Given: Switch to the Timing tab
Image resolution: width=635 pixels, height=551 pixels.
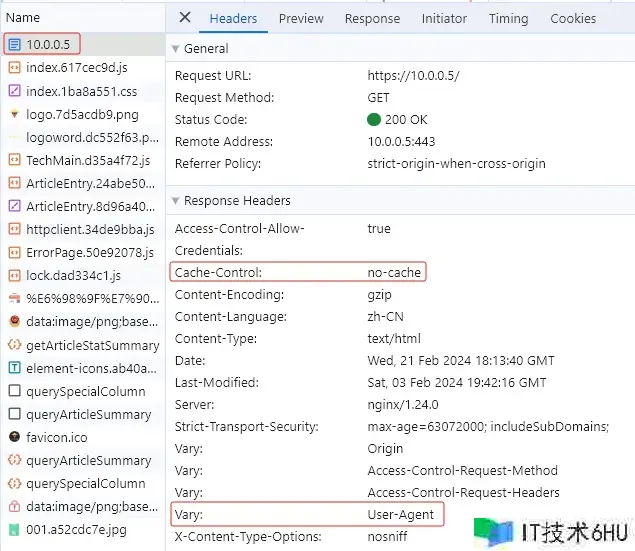Looking at the screenshot, I should [x=508, y=18].
